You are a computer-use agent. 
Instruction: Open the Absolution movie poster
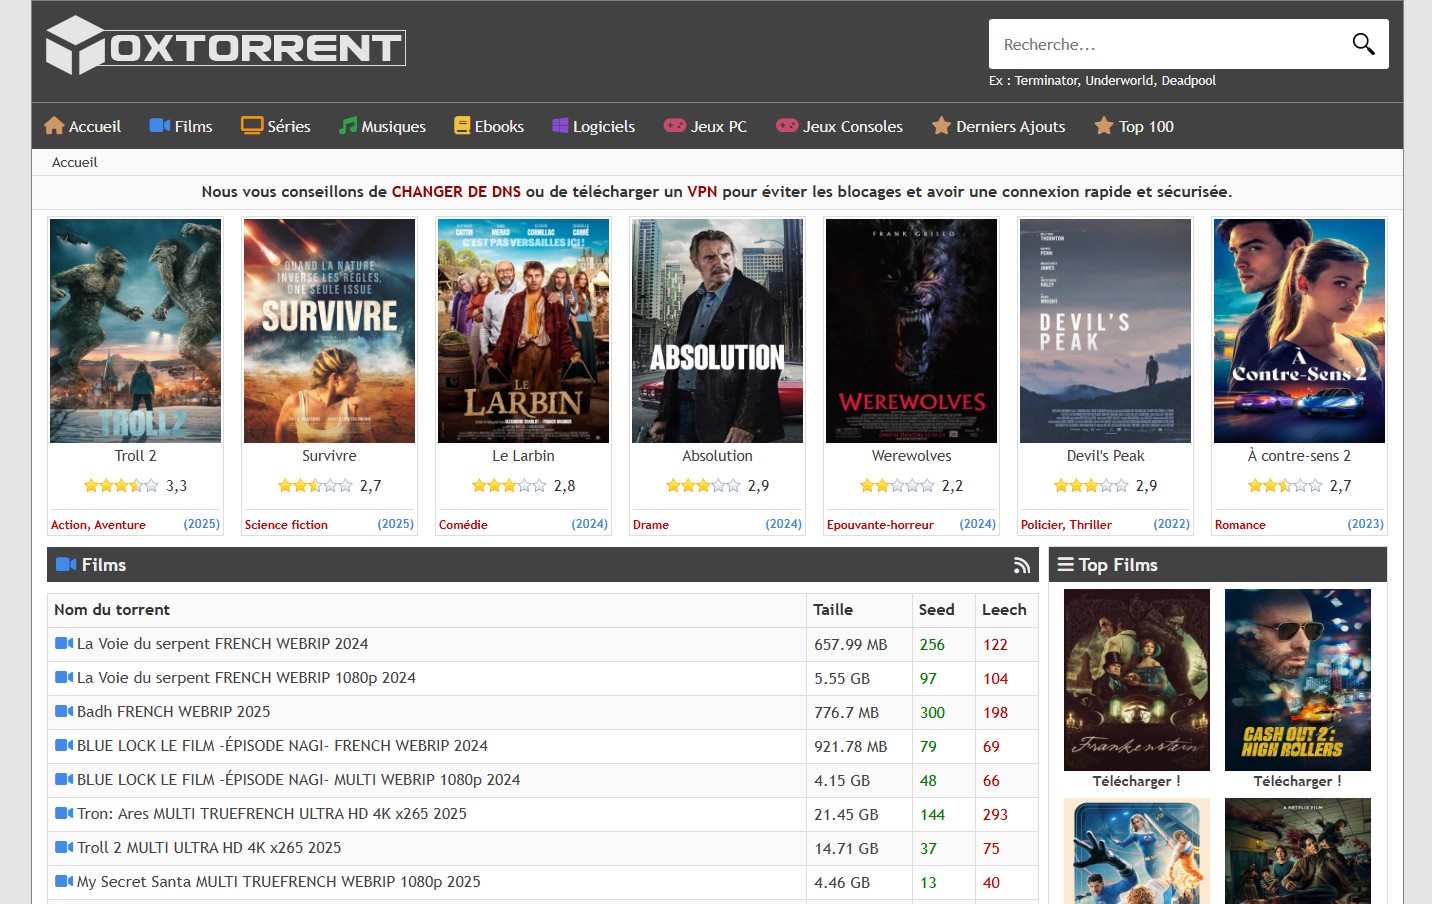(x=717, y=331)
